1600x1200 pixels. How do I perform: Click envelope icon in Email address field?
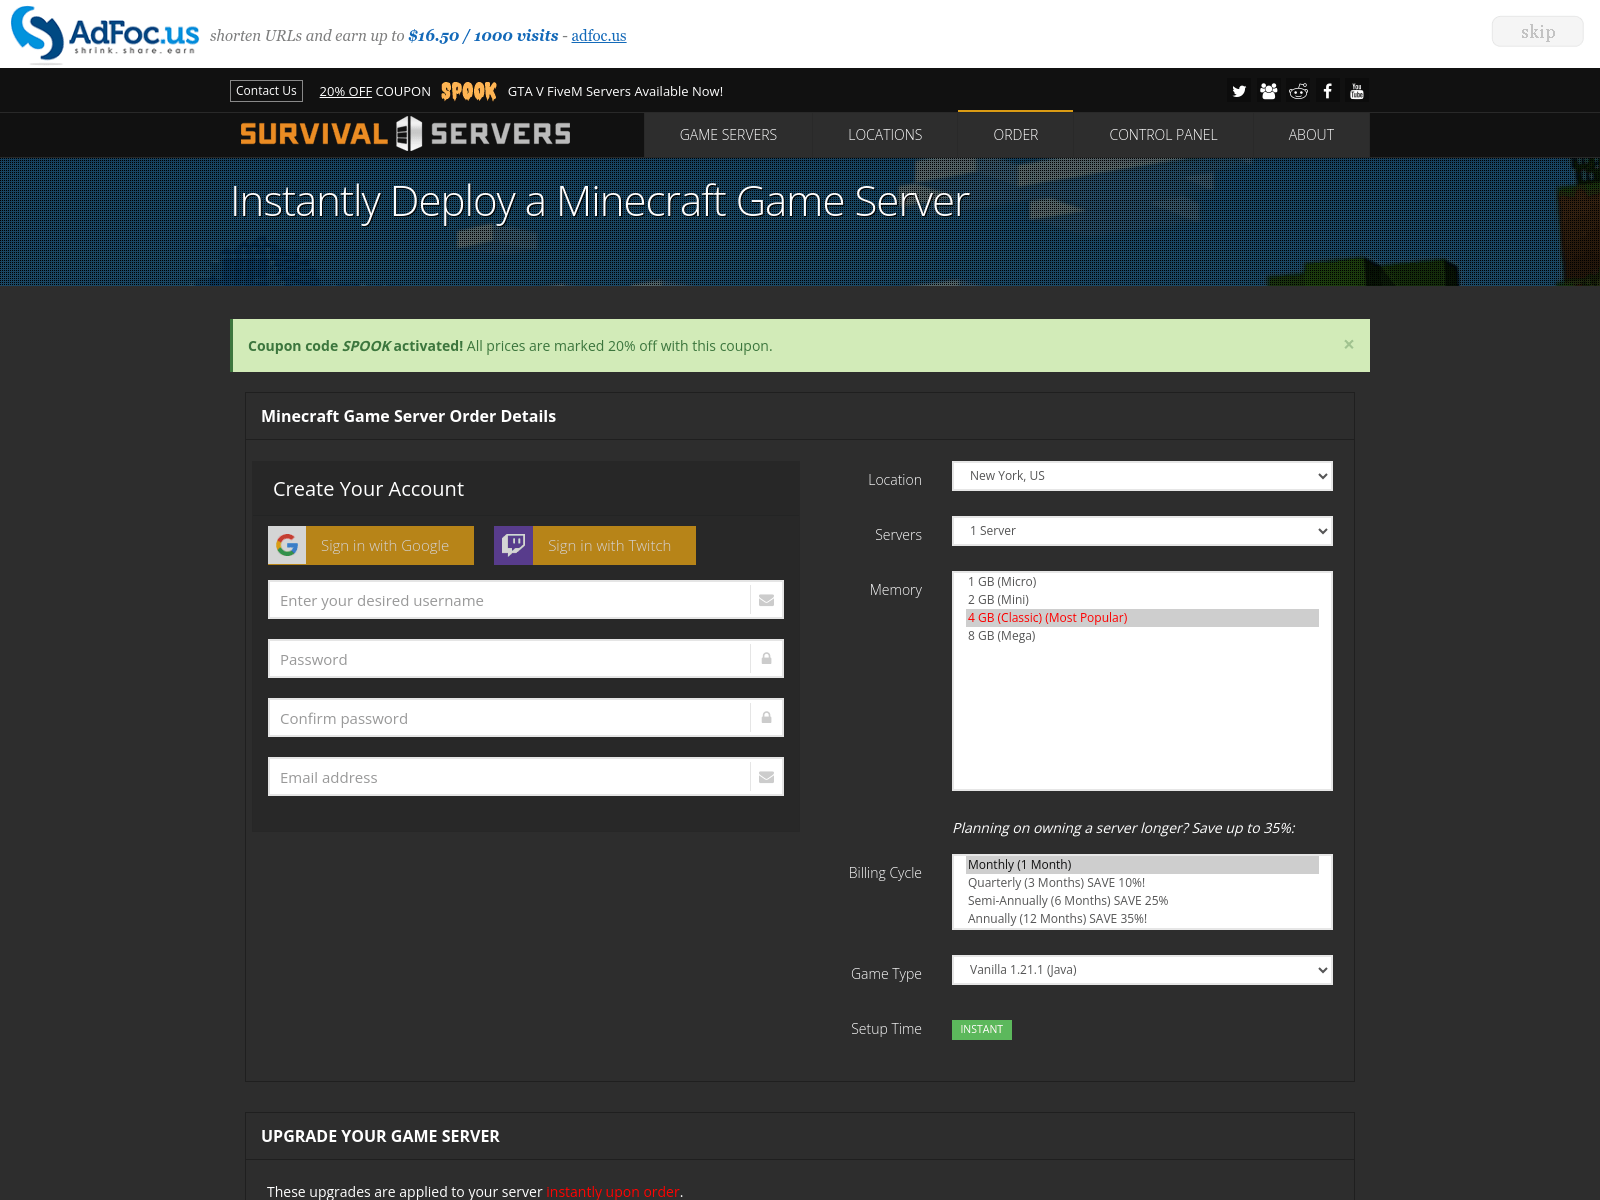point(767,777)
